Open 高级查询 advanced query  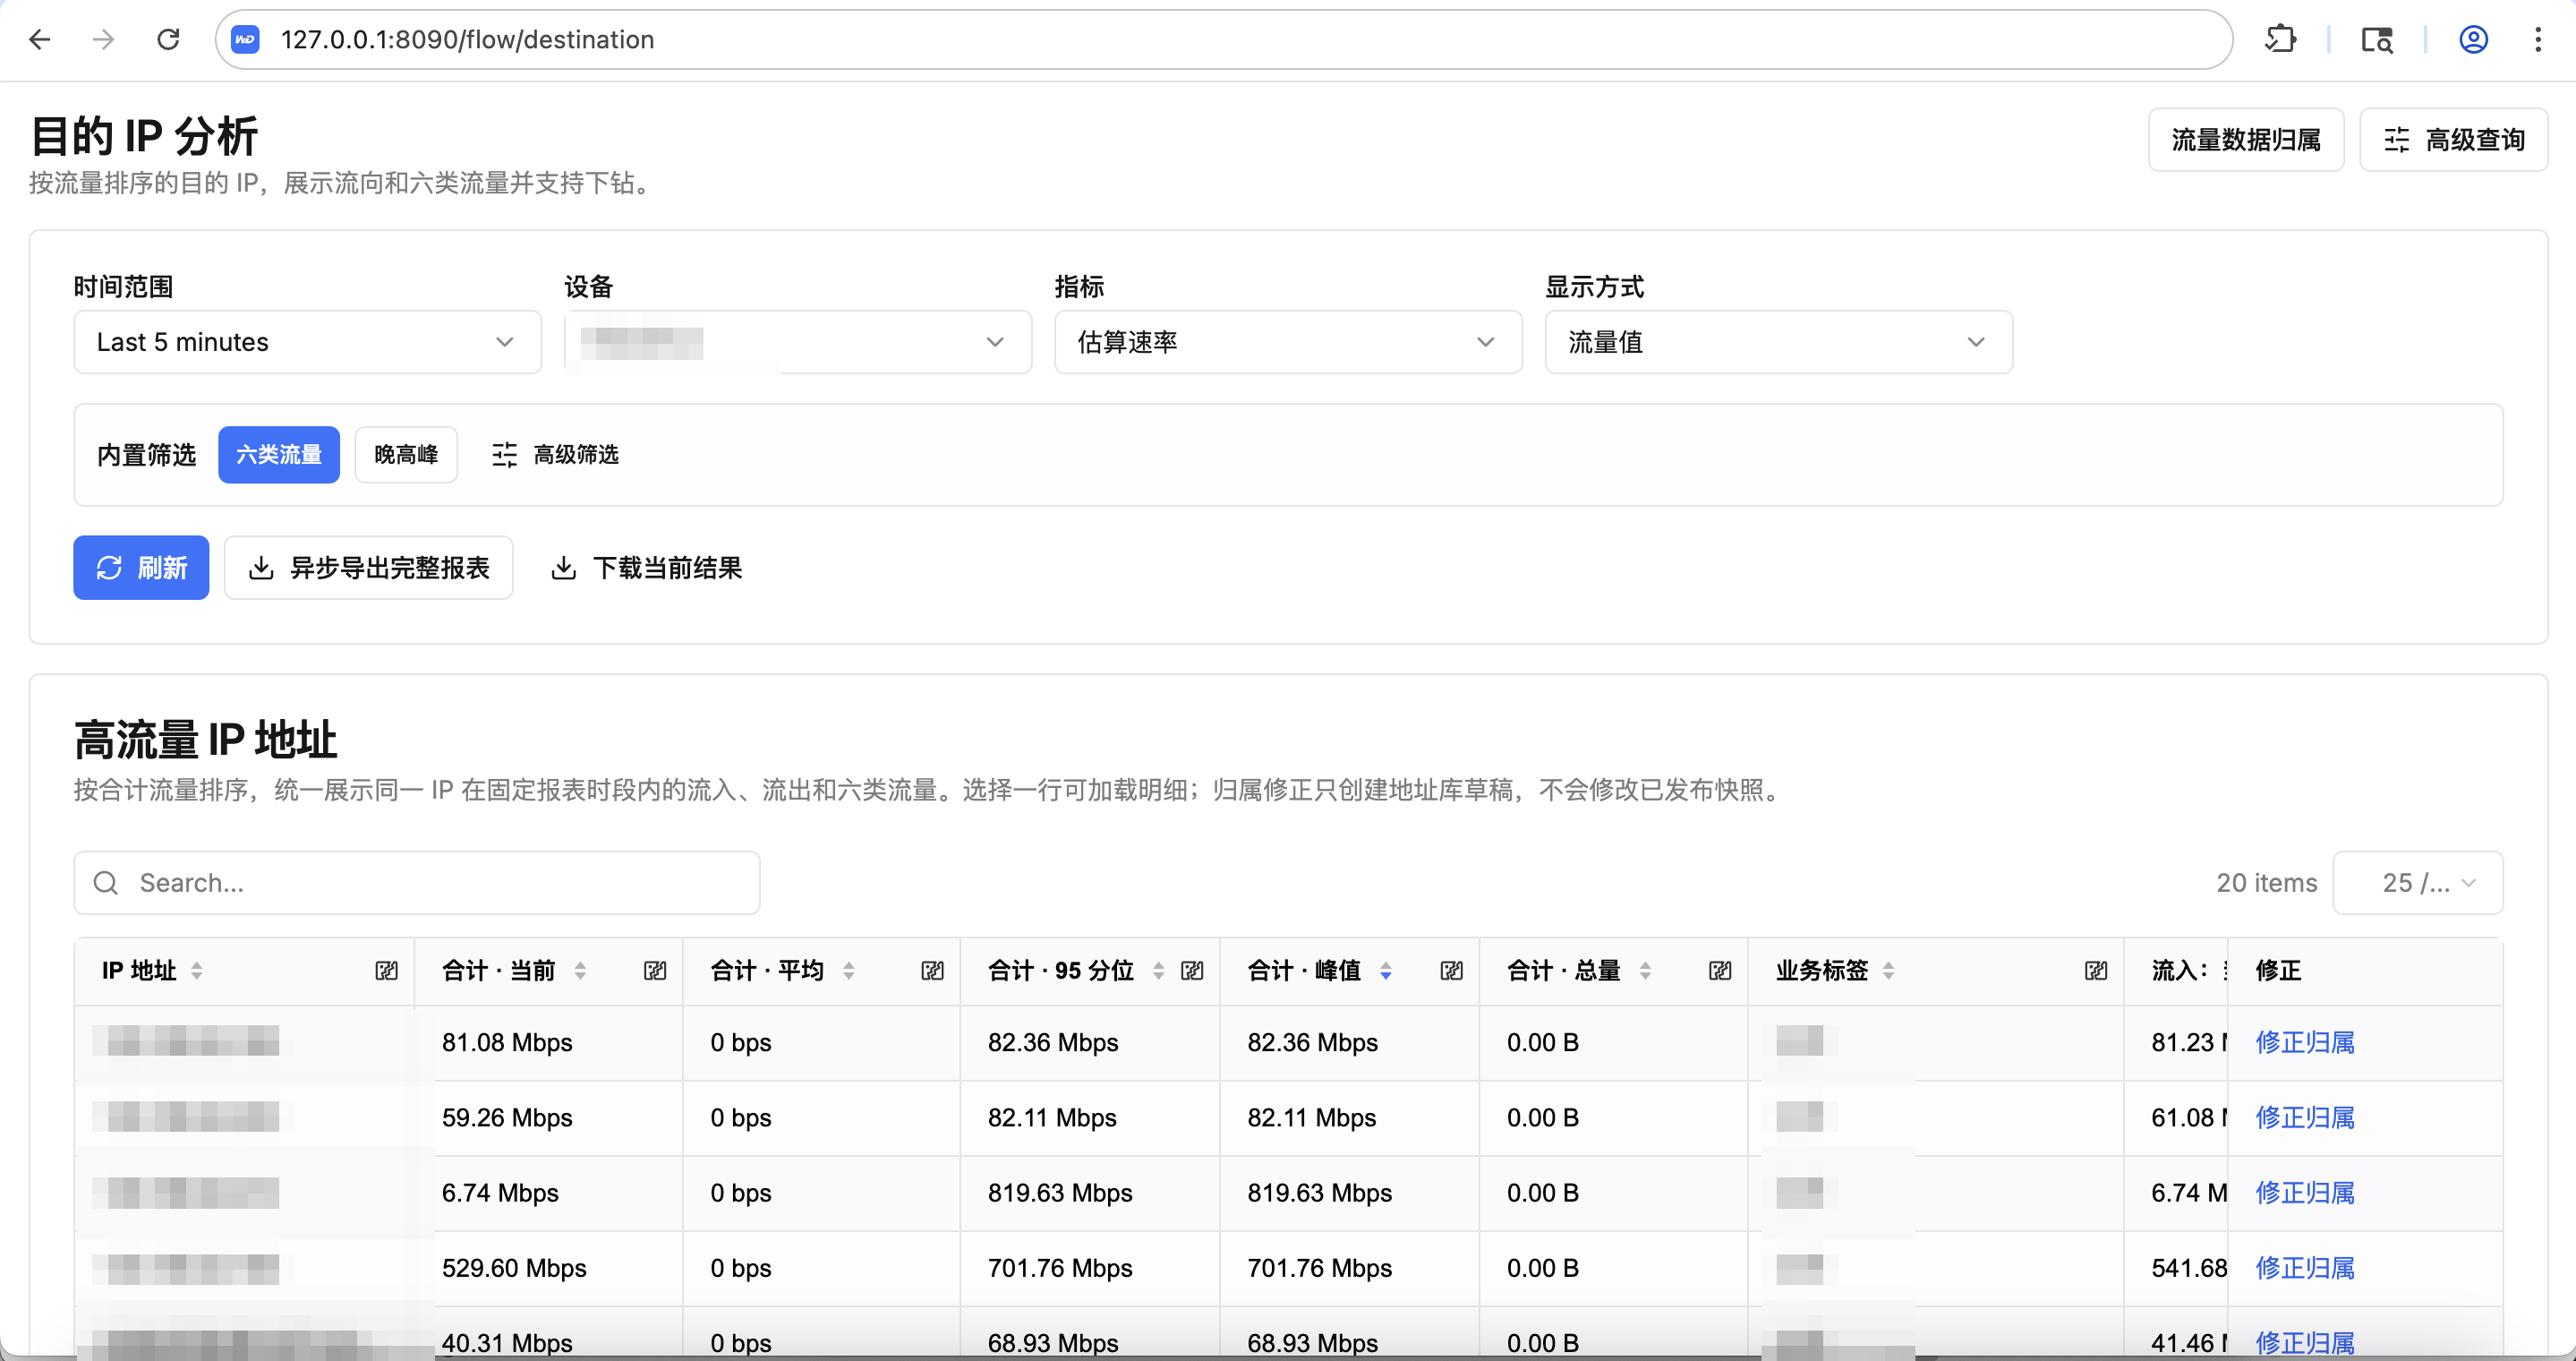coord(2453,140)
